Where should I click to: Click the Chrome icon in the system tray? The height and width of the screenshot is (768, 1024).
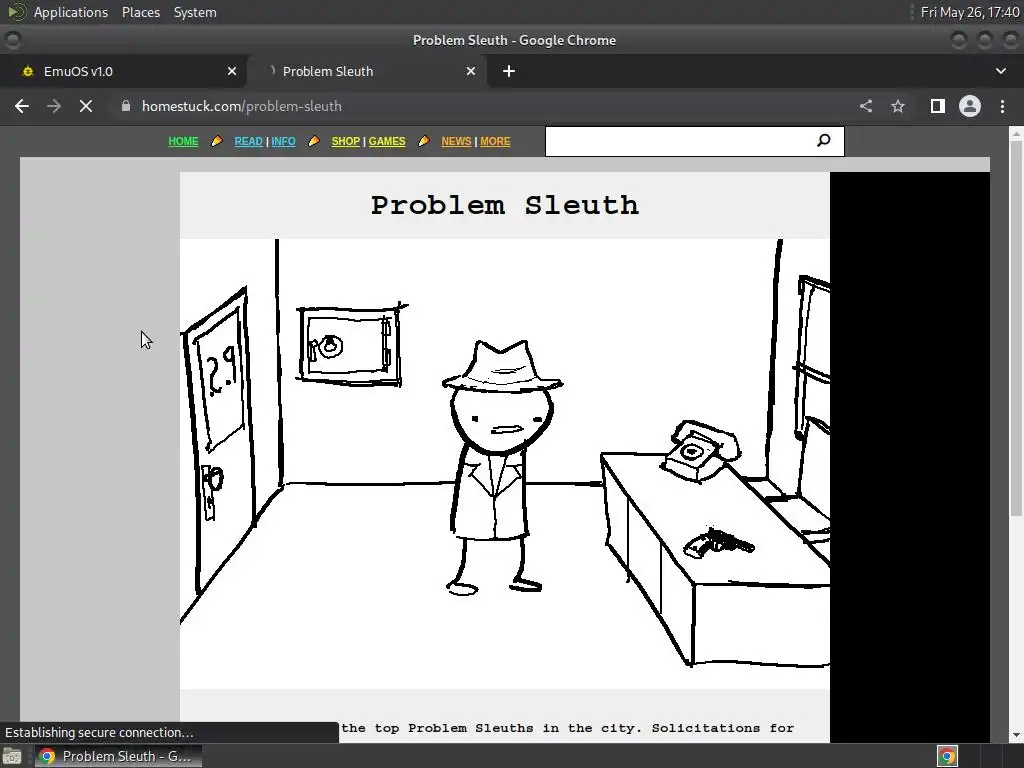coord(947,756)
